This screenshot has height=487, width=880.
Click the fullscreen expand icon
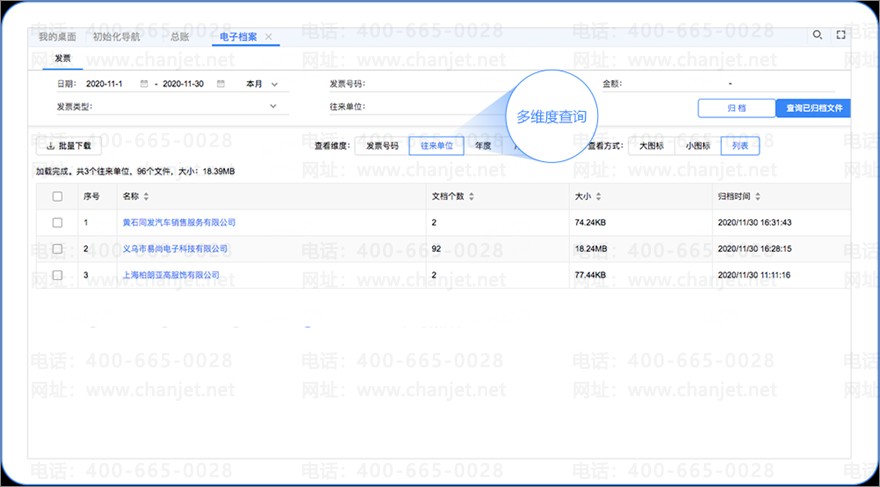(x=841, y=35)
